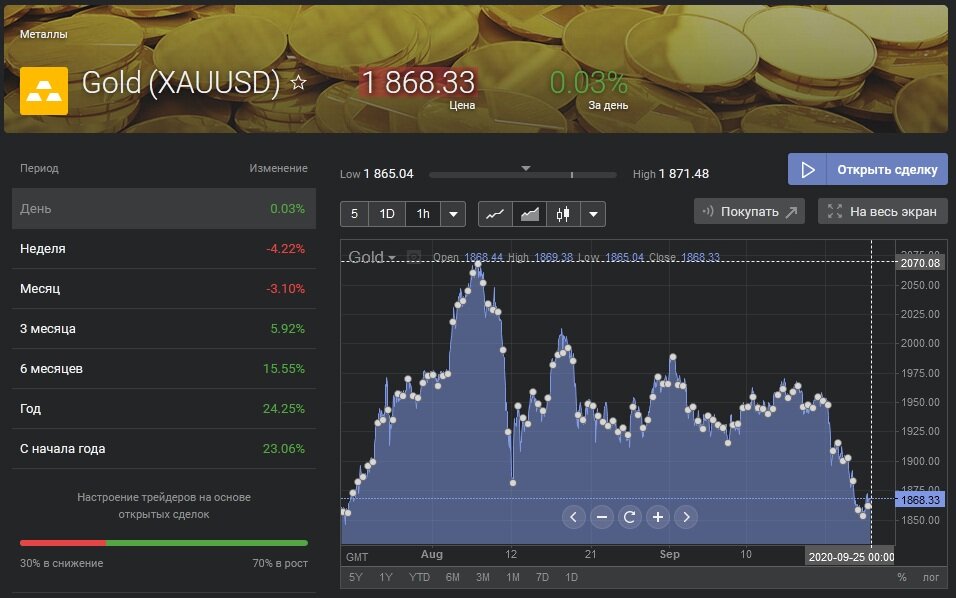Toggle logarithmic scale 'лог'
This screenshot has height=598, width=956.
pos(930,577)
